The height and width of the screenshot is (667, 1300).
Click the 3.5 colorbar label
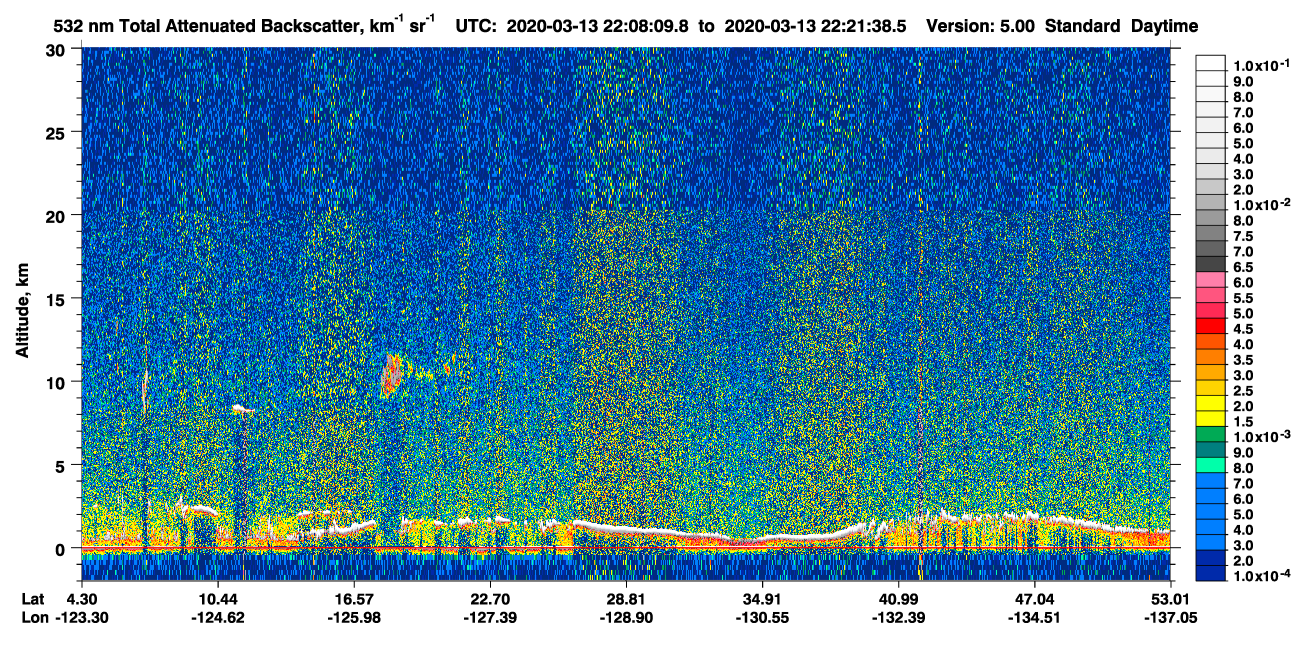click(x=1243, y=359)
